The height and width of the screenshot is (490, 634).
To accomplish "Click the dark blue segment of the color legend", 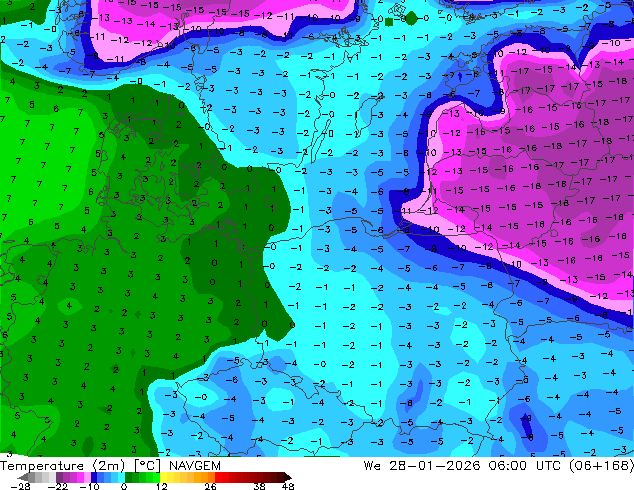I will click(x=94, y=477).
